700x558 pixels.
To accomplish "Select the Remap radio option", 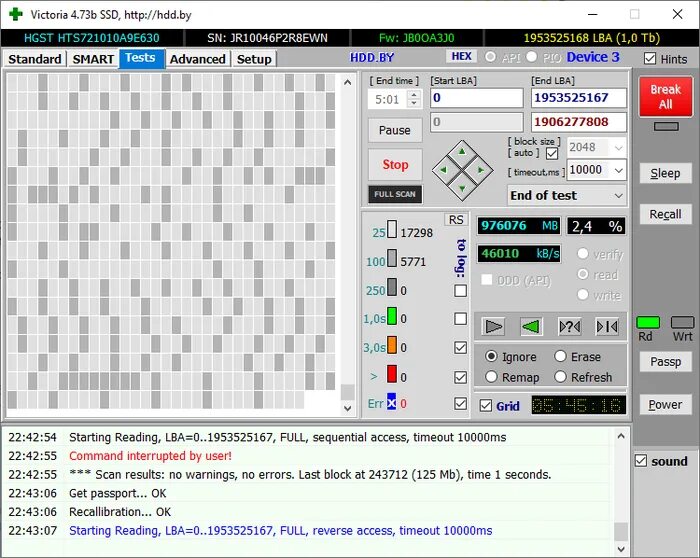I will click(x=491, y=377).
